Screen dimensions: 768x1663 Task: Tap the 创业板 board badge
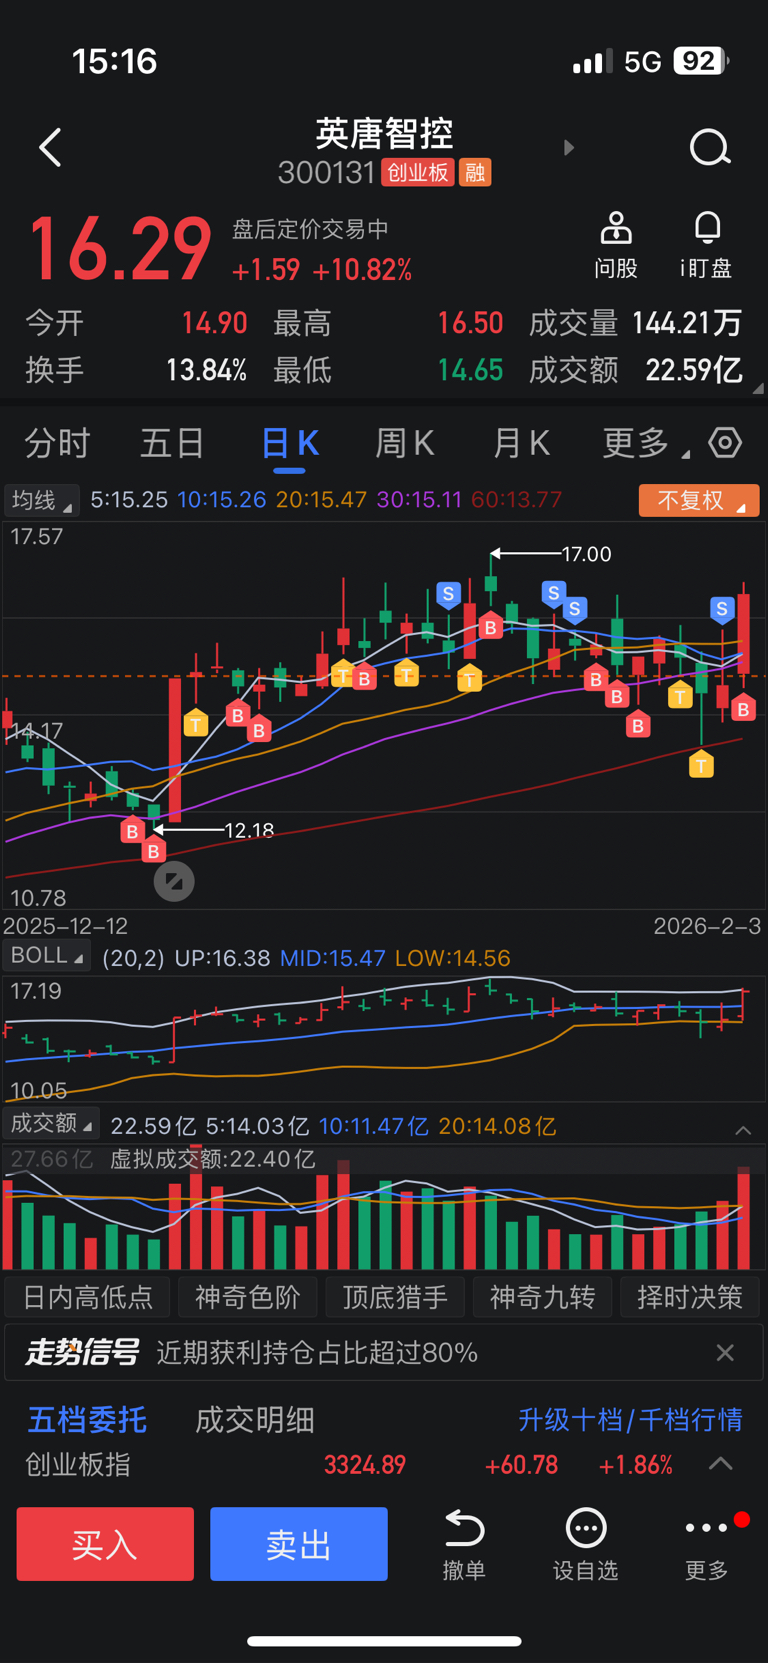[418, 173]
